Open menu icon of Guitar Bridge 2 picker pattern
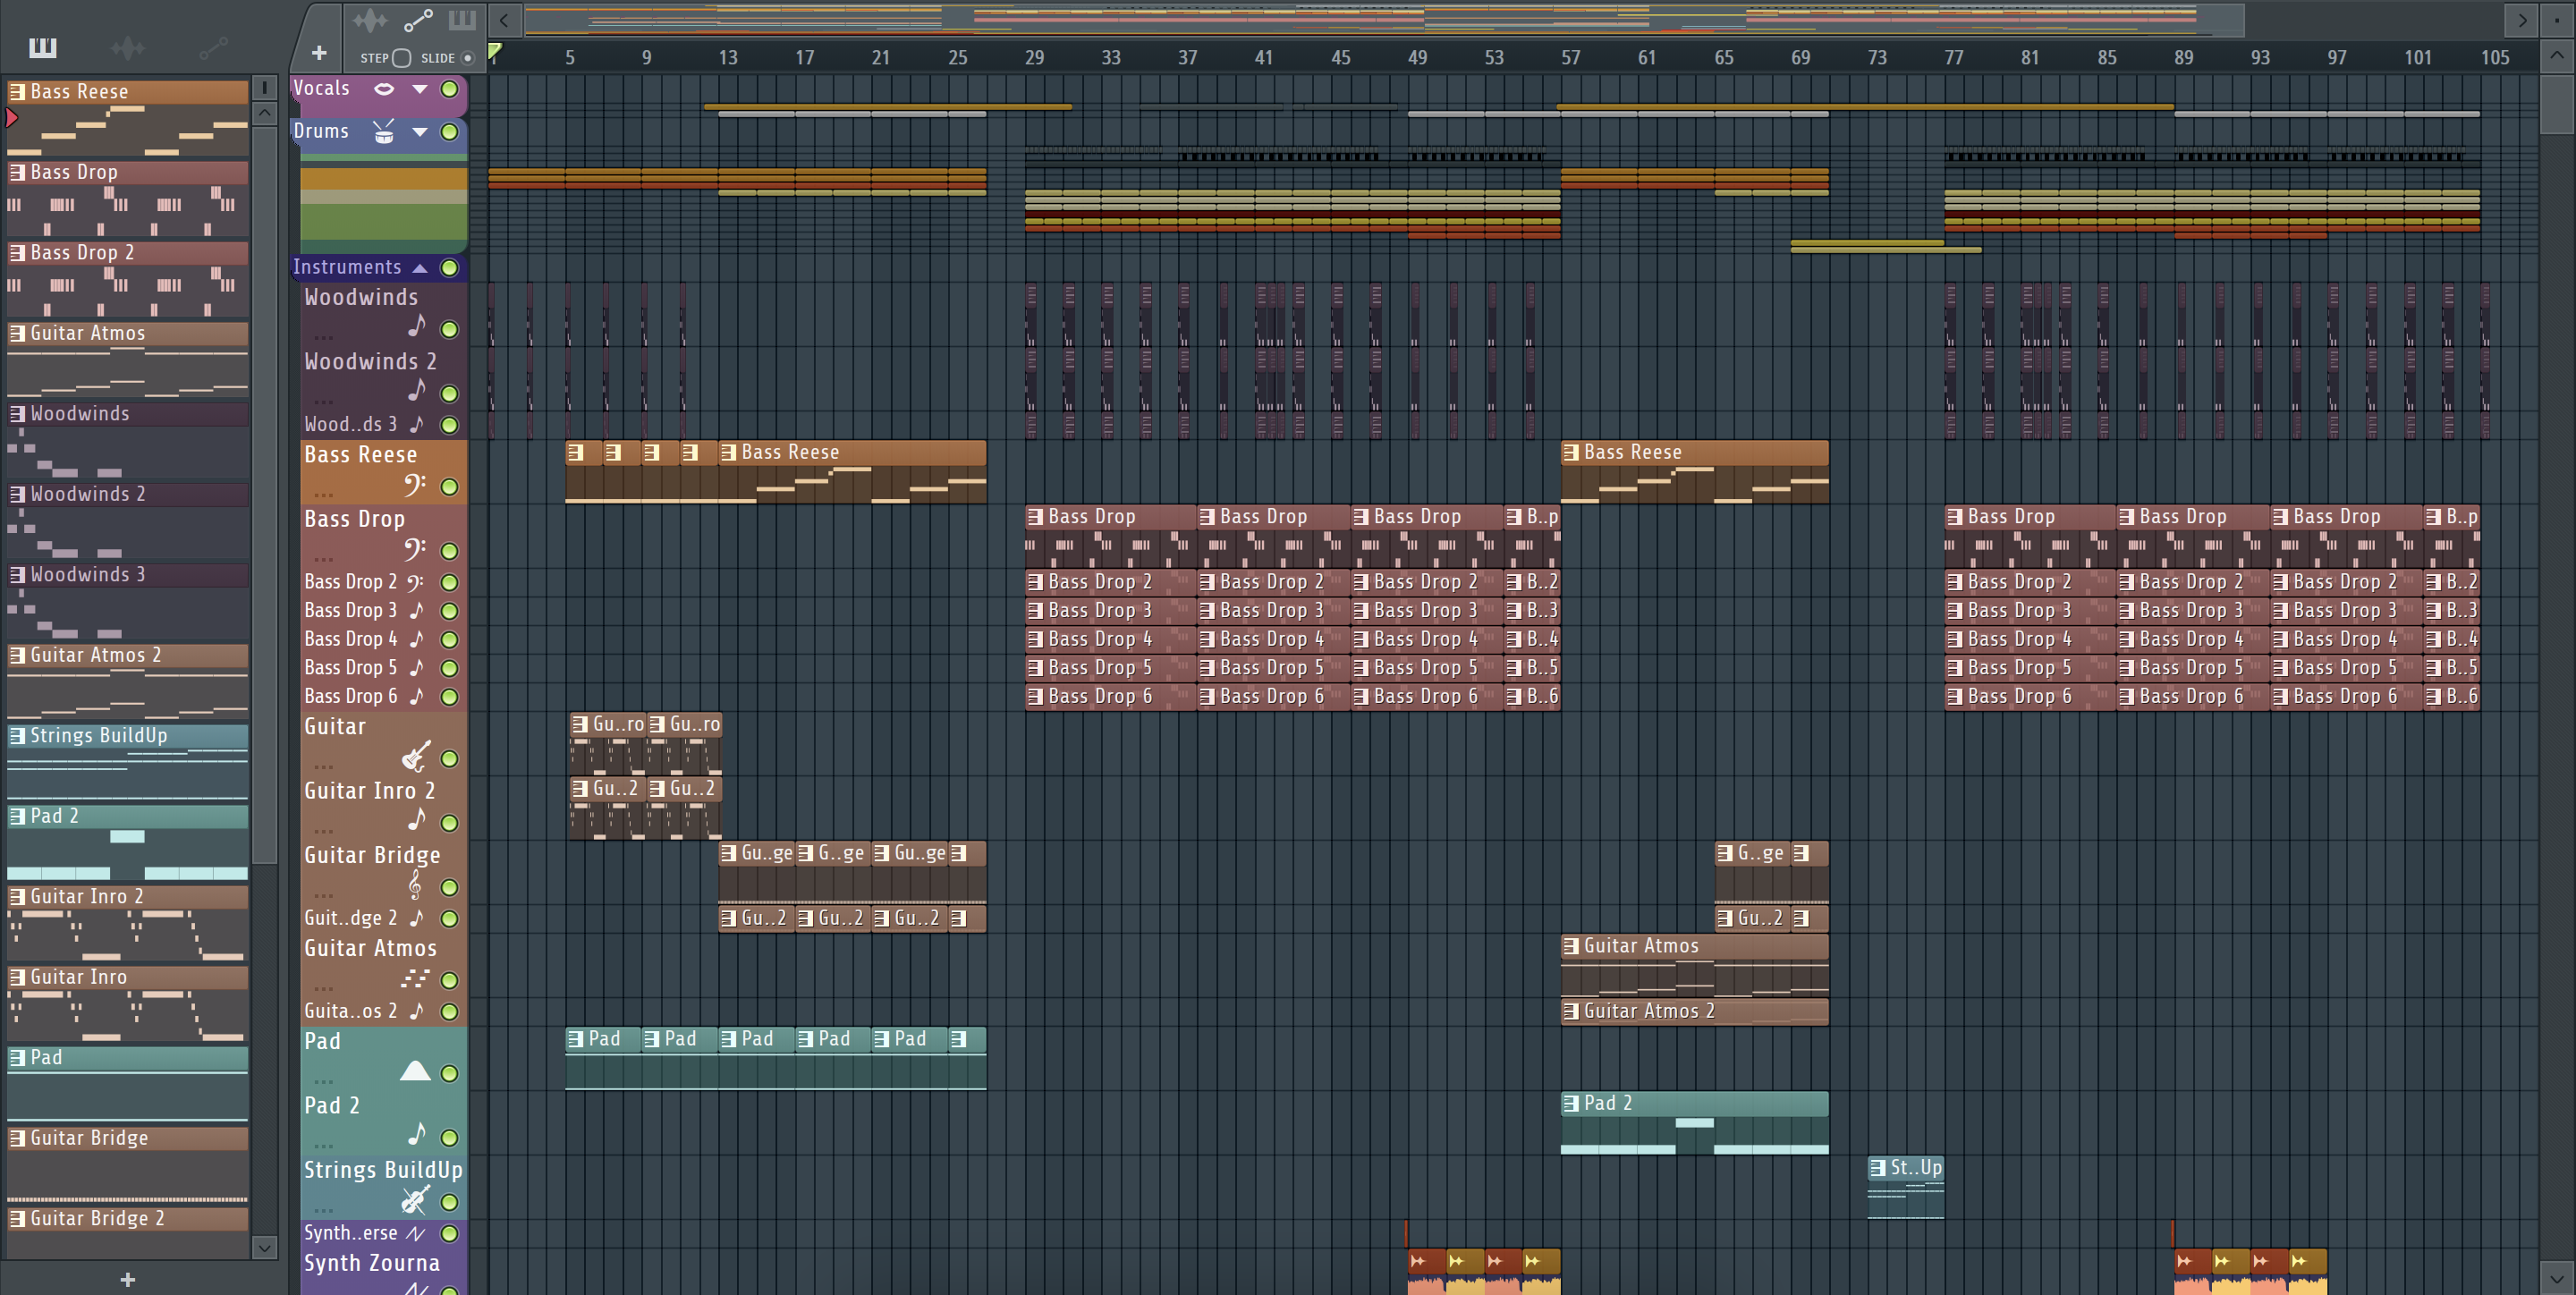Image resolution: width=2576 pixels, height=1295 pixels. [x=17, y=1219]
